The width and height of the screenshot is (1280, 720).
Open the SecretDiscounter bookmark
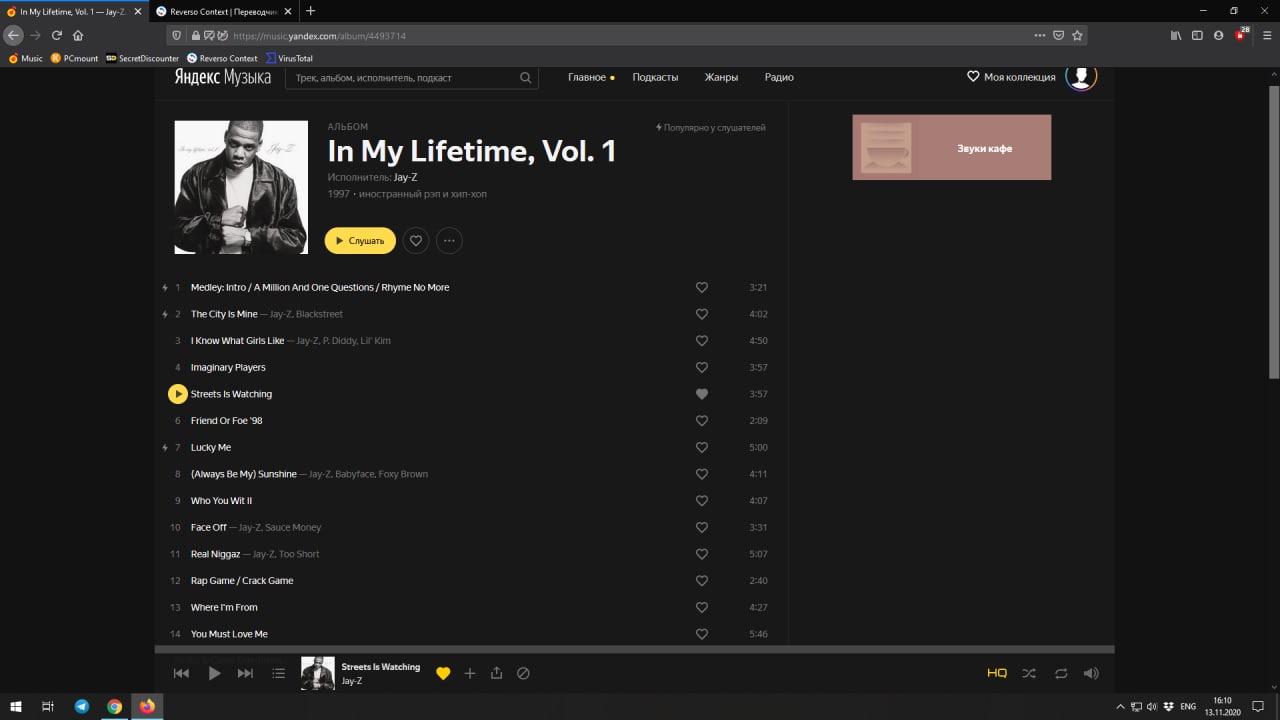tap(142, 58)
